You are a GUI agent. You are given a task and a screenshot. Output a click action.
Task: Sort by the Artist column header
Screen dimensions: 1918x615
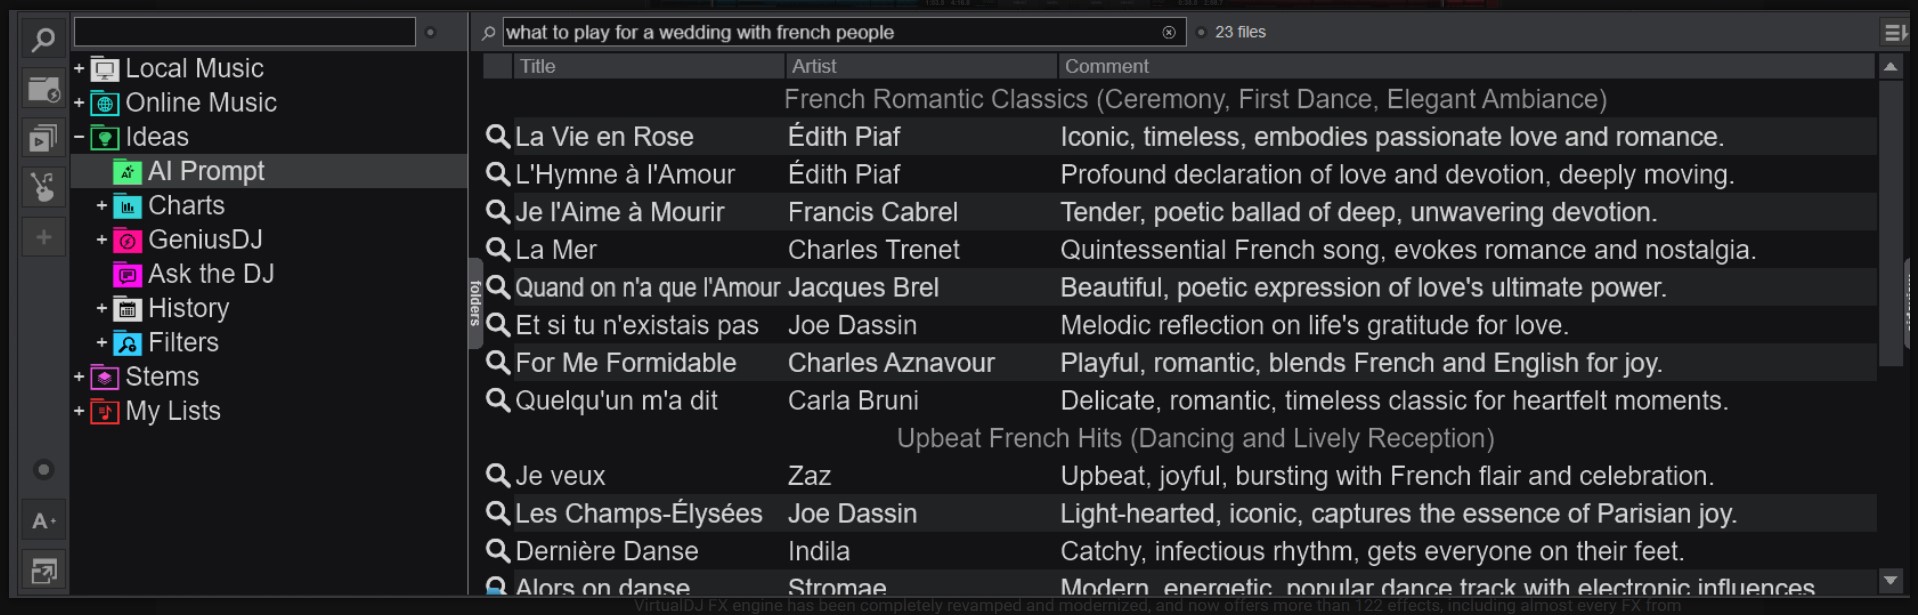pyautogui.click(x=920, y=66)
